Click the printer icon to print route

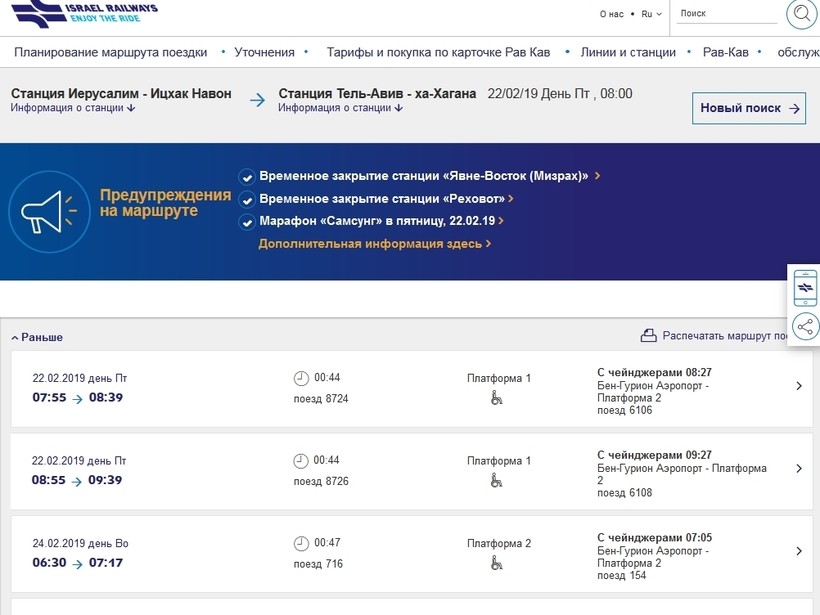pyautogui.click(x=648, y=336)
